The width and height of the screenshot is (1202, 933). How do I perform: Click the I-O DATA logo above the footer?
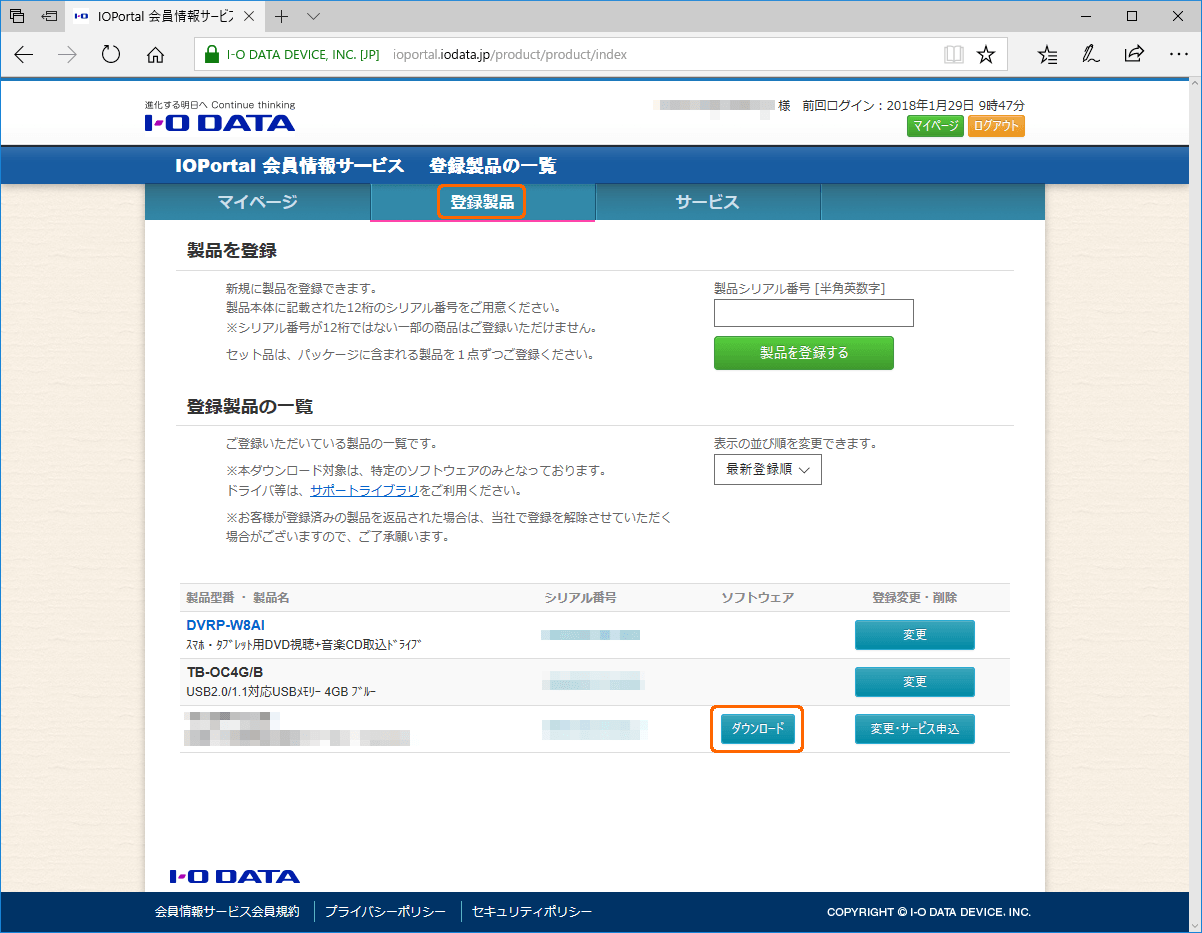235,877
